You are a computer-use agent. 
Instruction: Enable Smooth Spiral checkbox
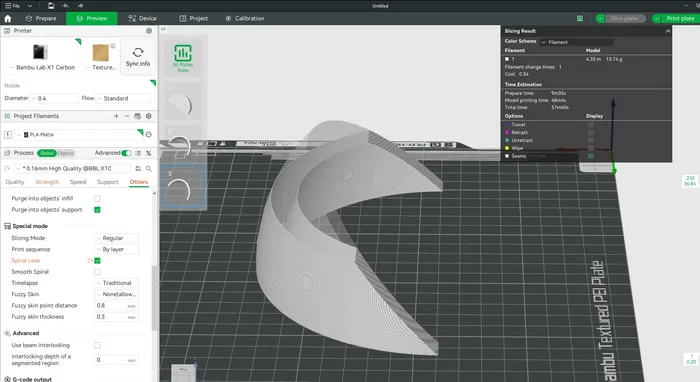[x=97, y=272]
